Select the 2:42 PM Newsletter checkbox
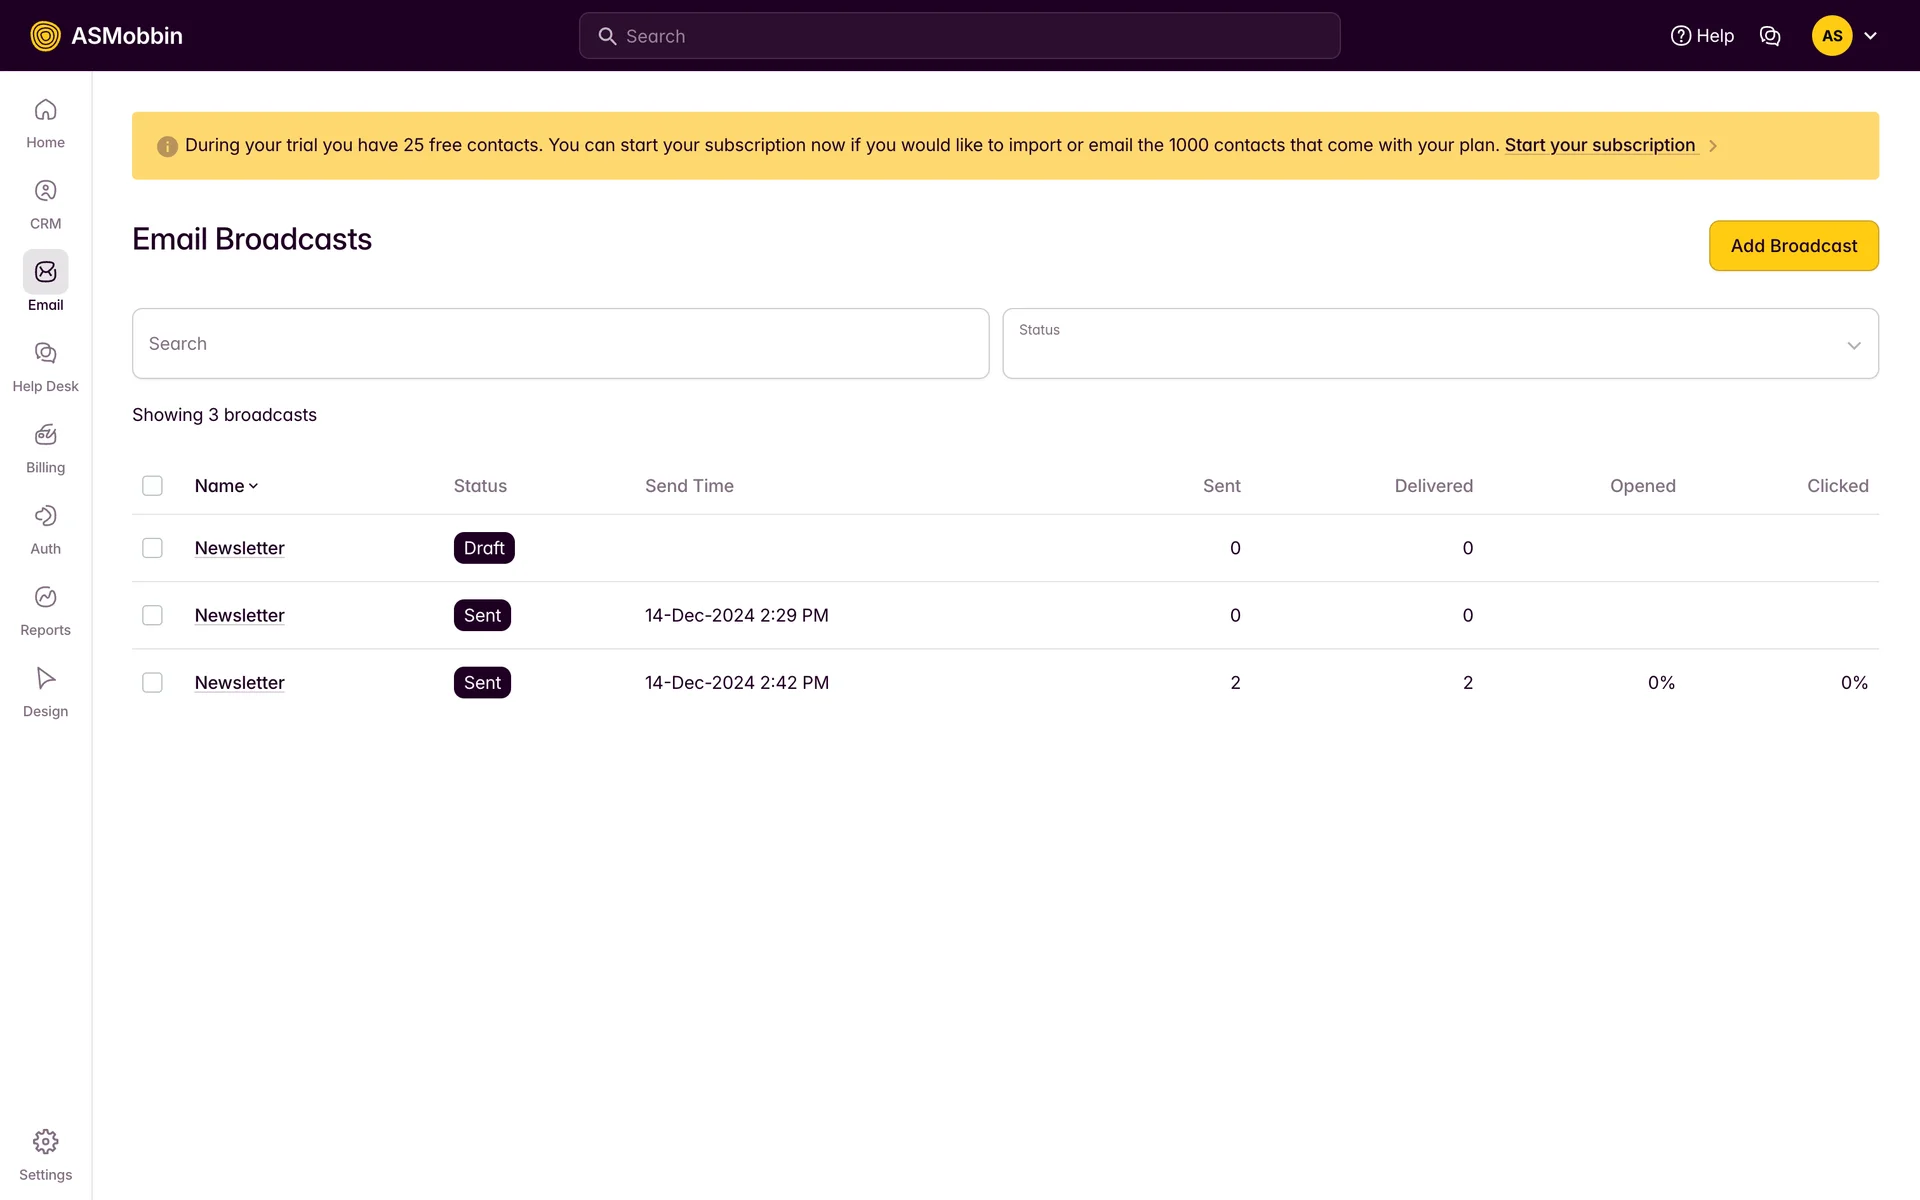1920x1200 pixels. [152, 683]
